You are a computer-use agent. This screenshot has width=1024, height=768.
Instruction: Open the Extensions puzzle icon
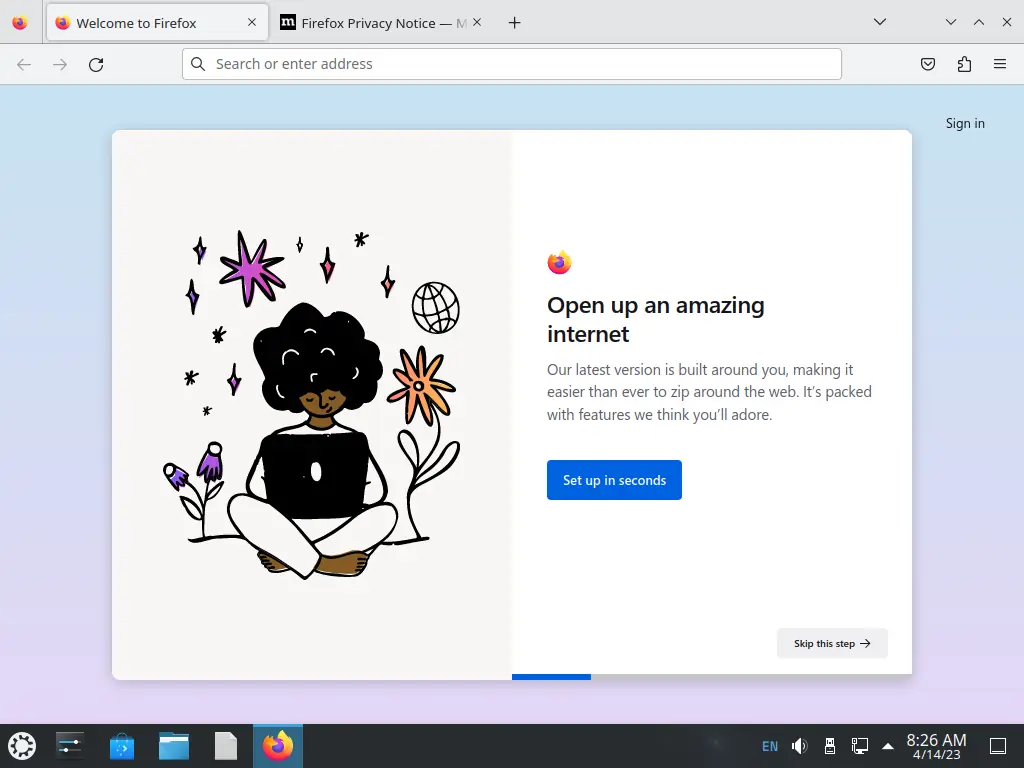(x=964, y=64)
